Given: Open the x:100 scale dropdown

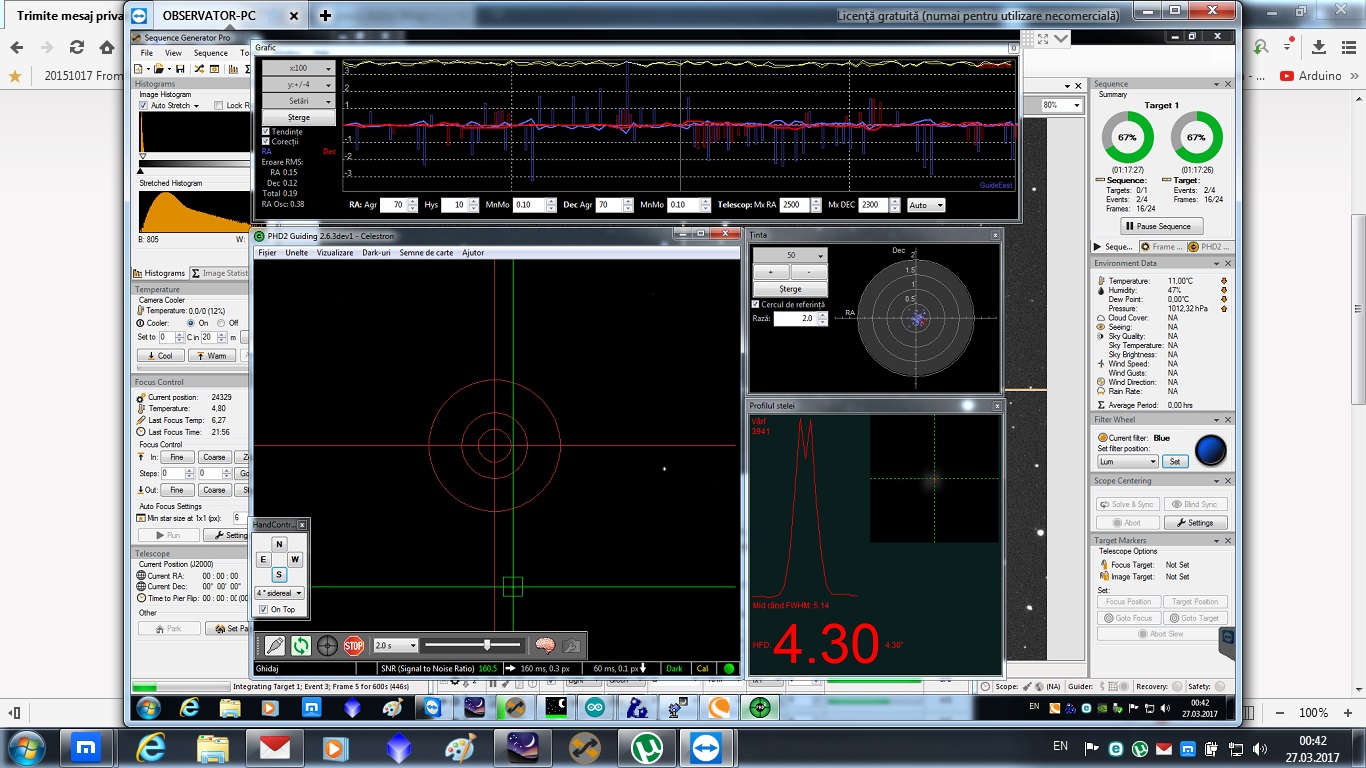Looking at the screenshot, I should click(298, 69).
